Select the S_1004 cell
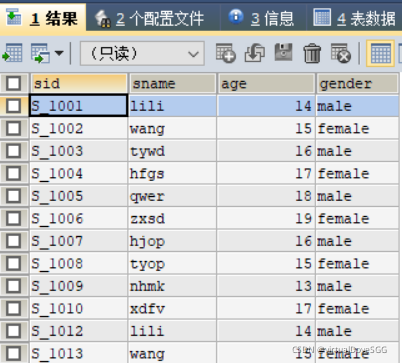 (79, 173)
